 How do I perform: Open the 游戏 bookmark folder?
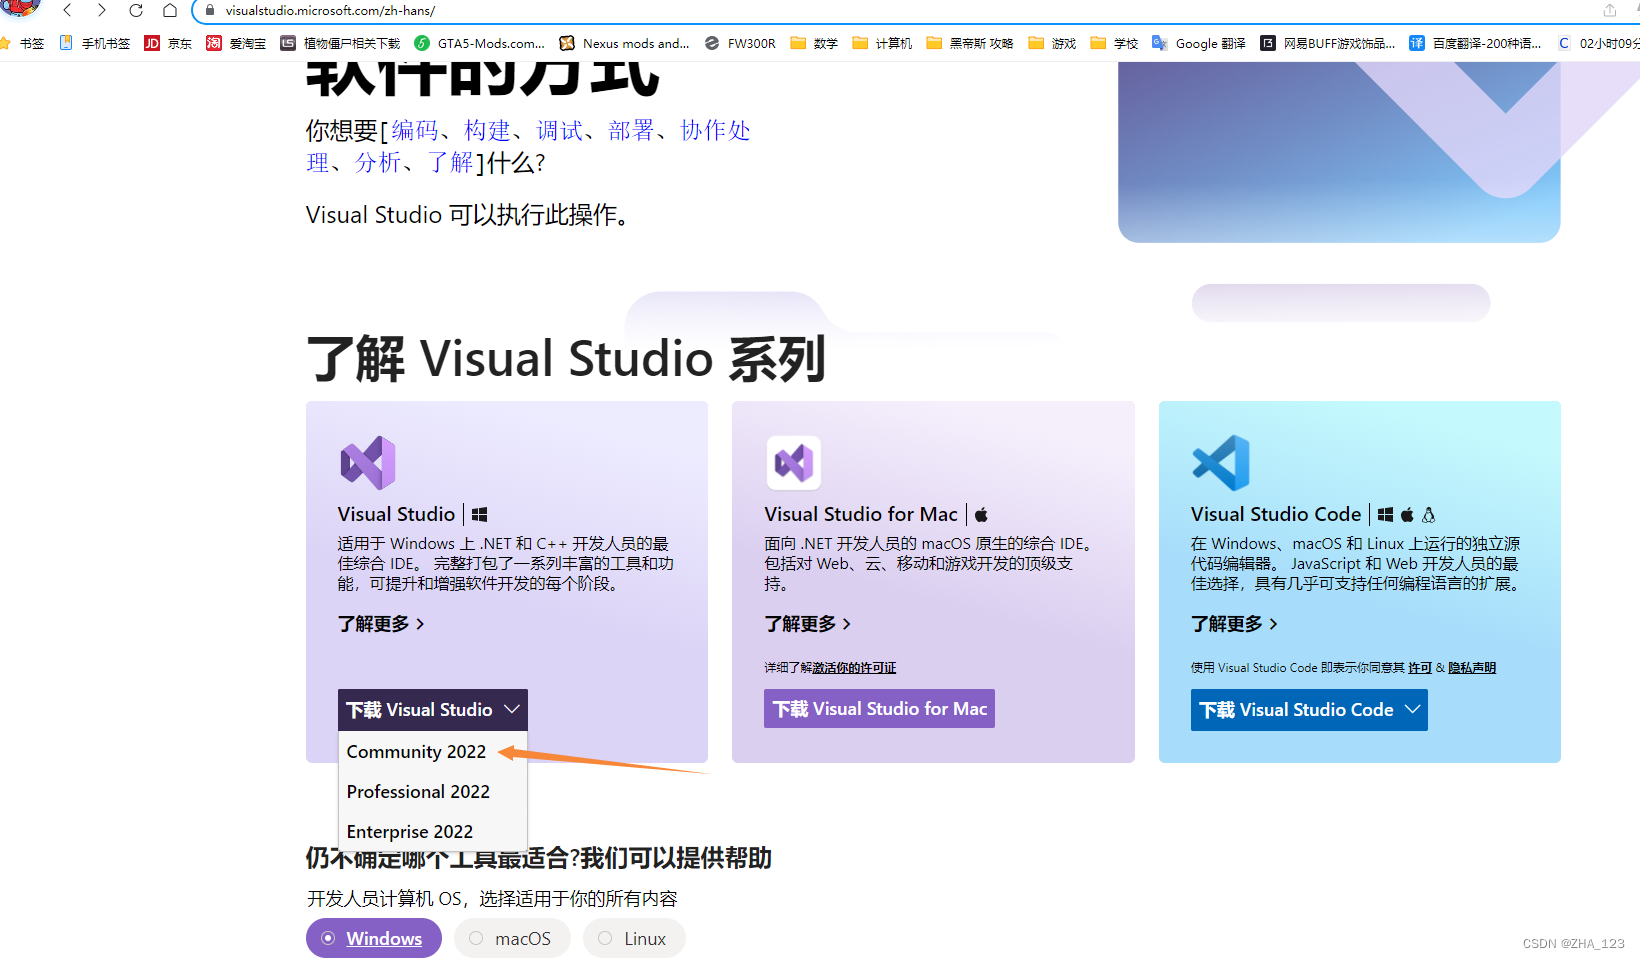1052,43
